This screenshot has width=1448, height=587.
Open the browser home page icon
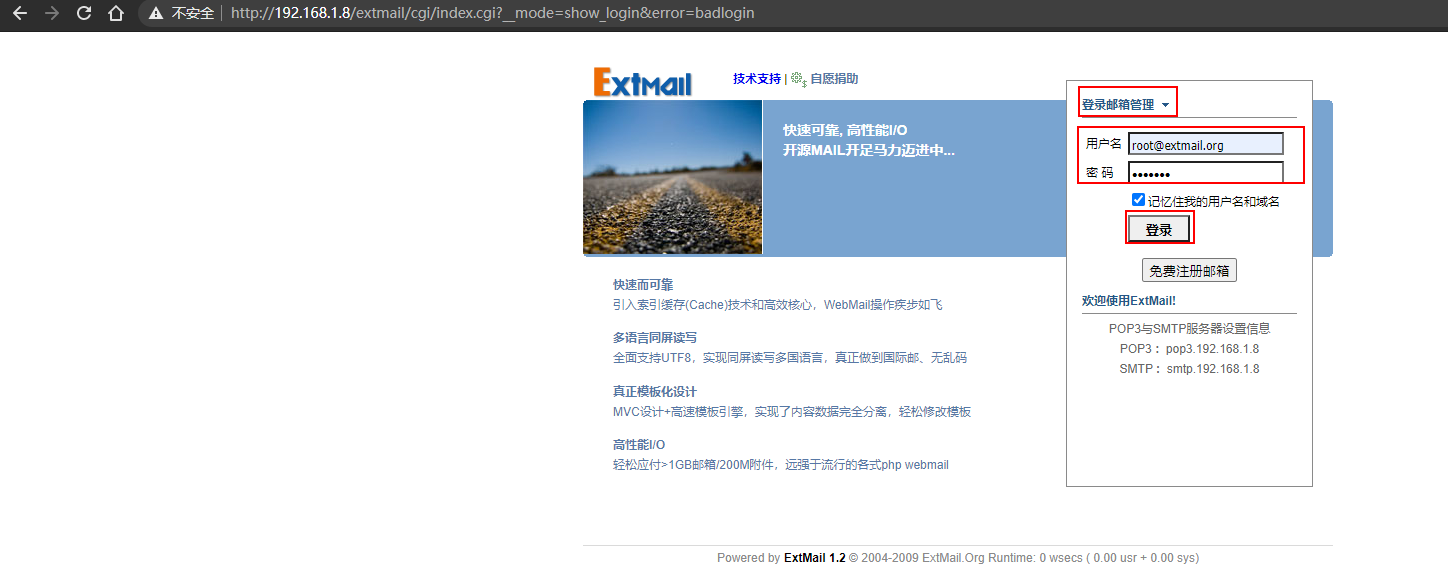pyautogui.click(x=115, y=13)
